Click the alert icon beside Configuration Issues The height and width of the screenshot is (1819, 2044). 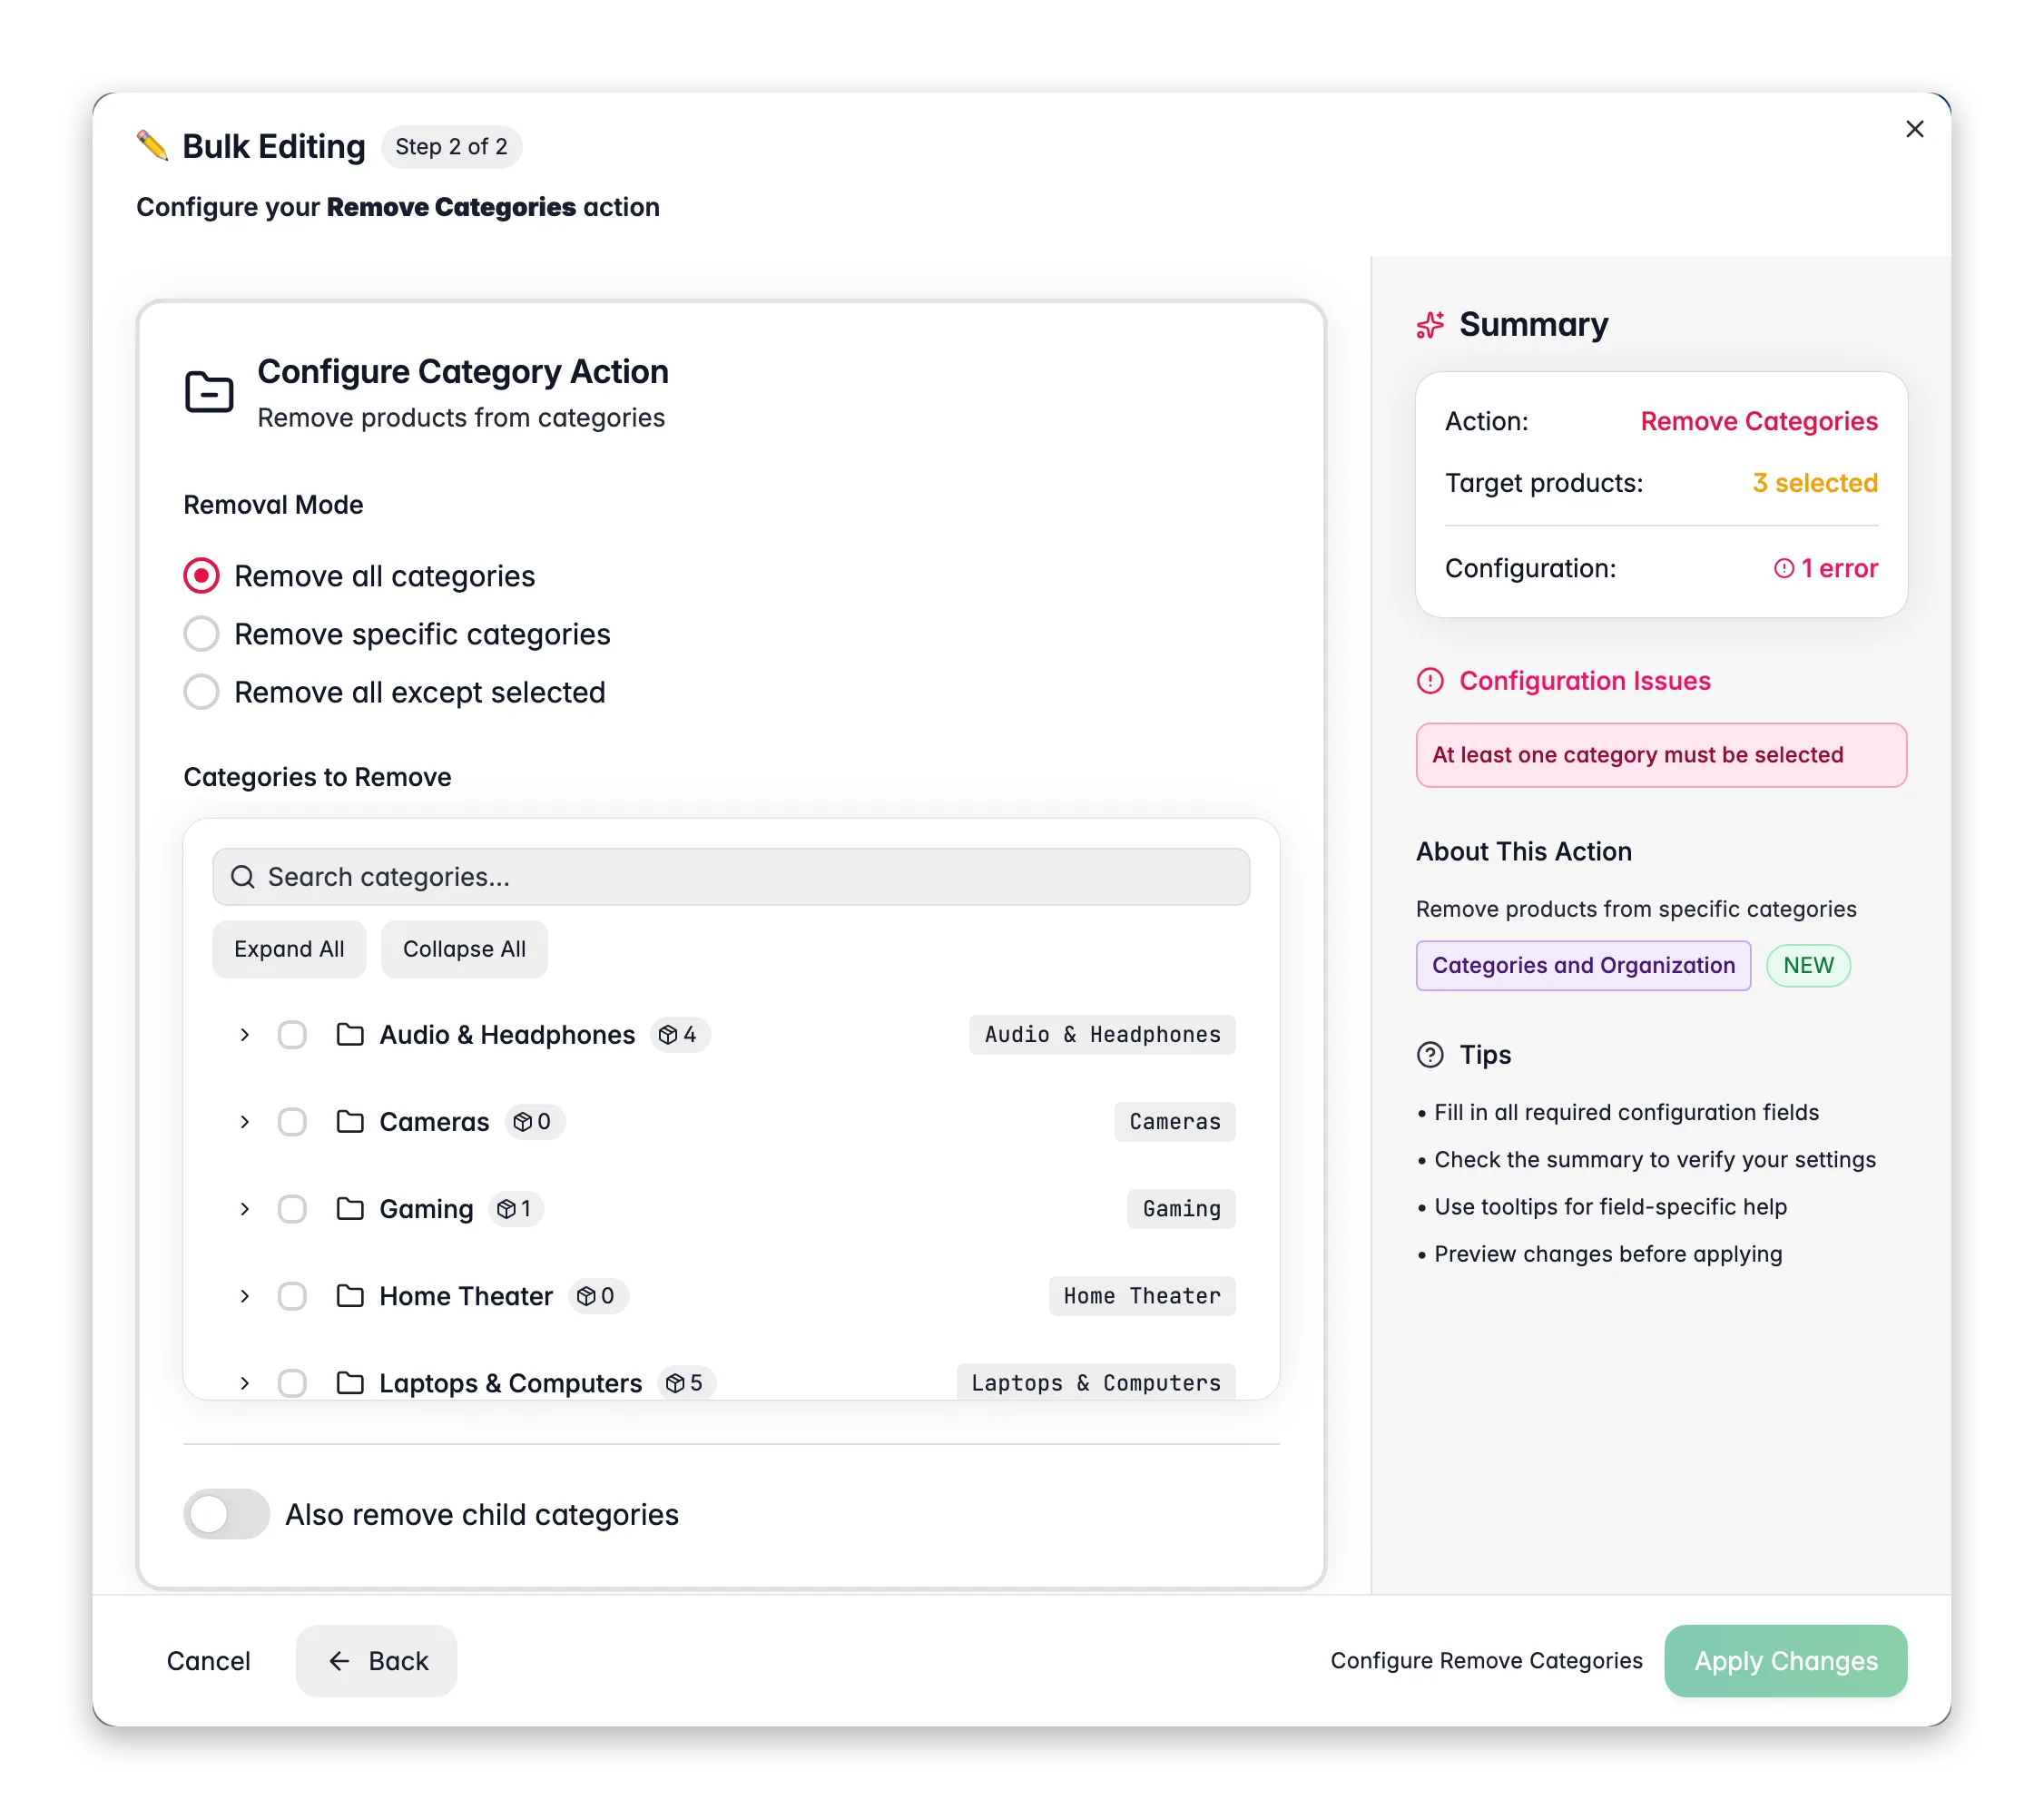[1430, 681]
